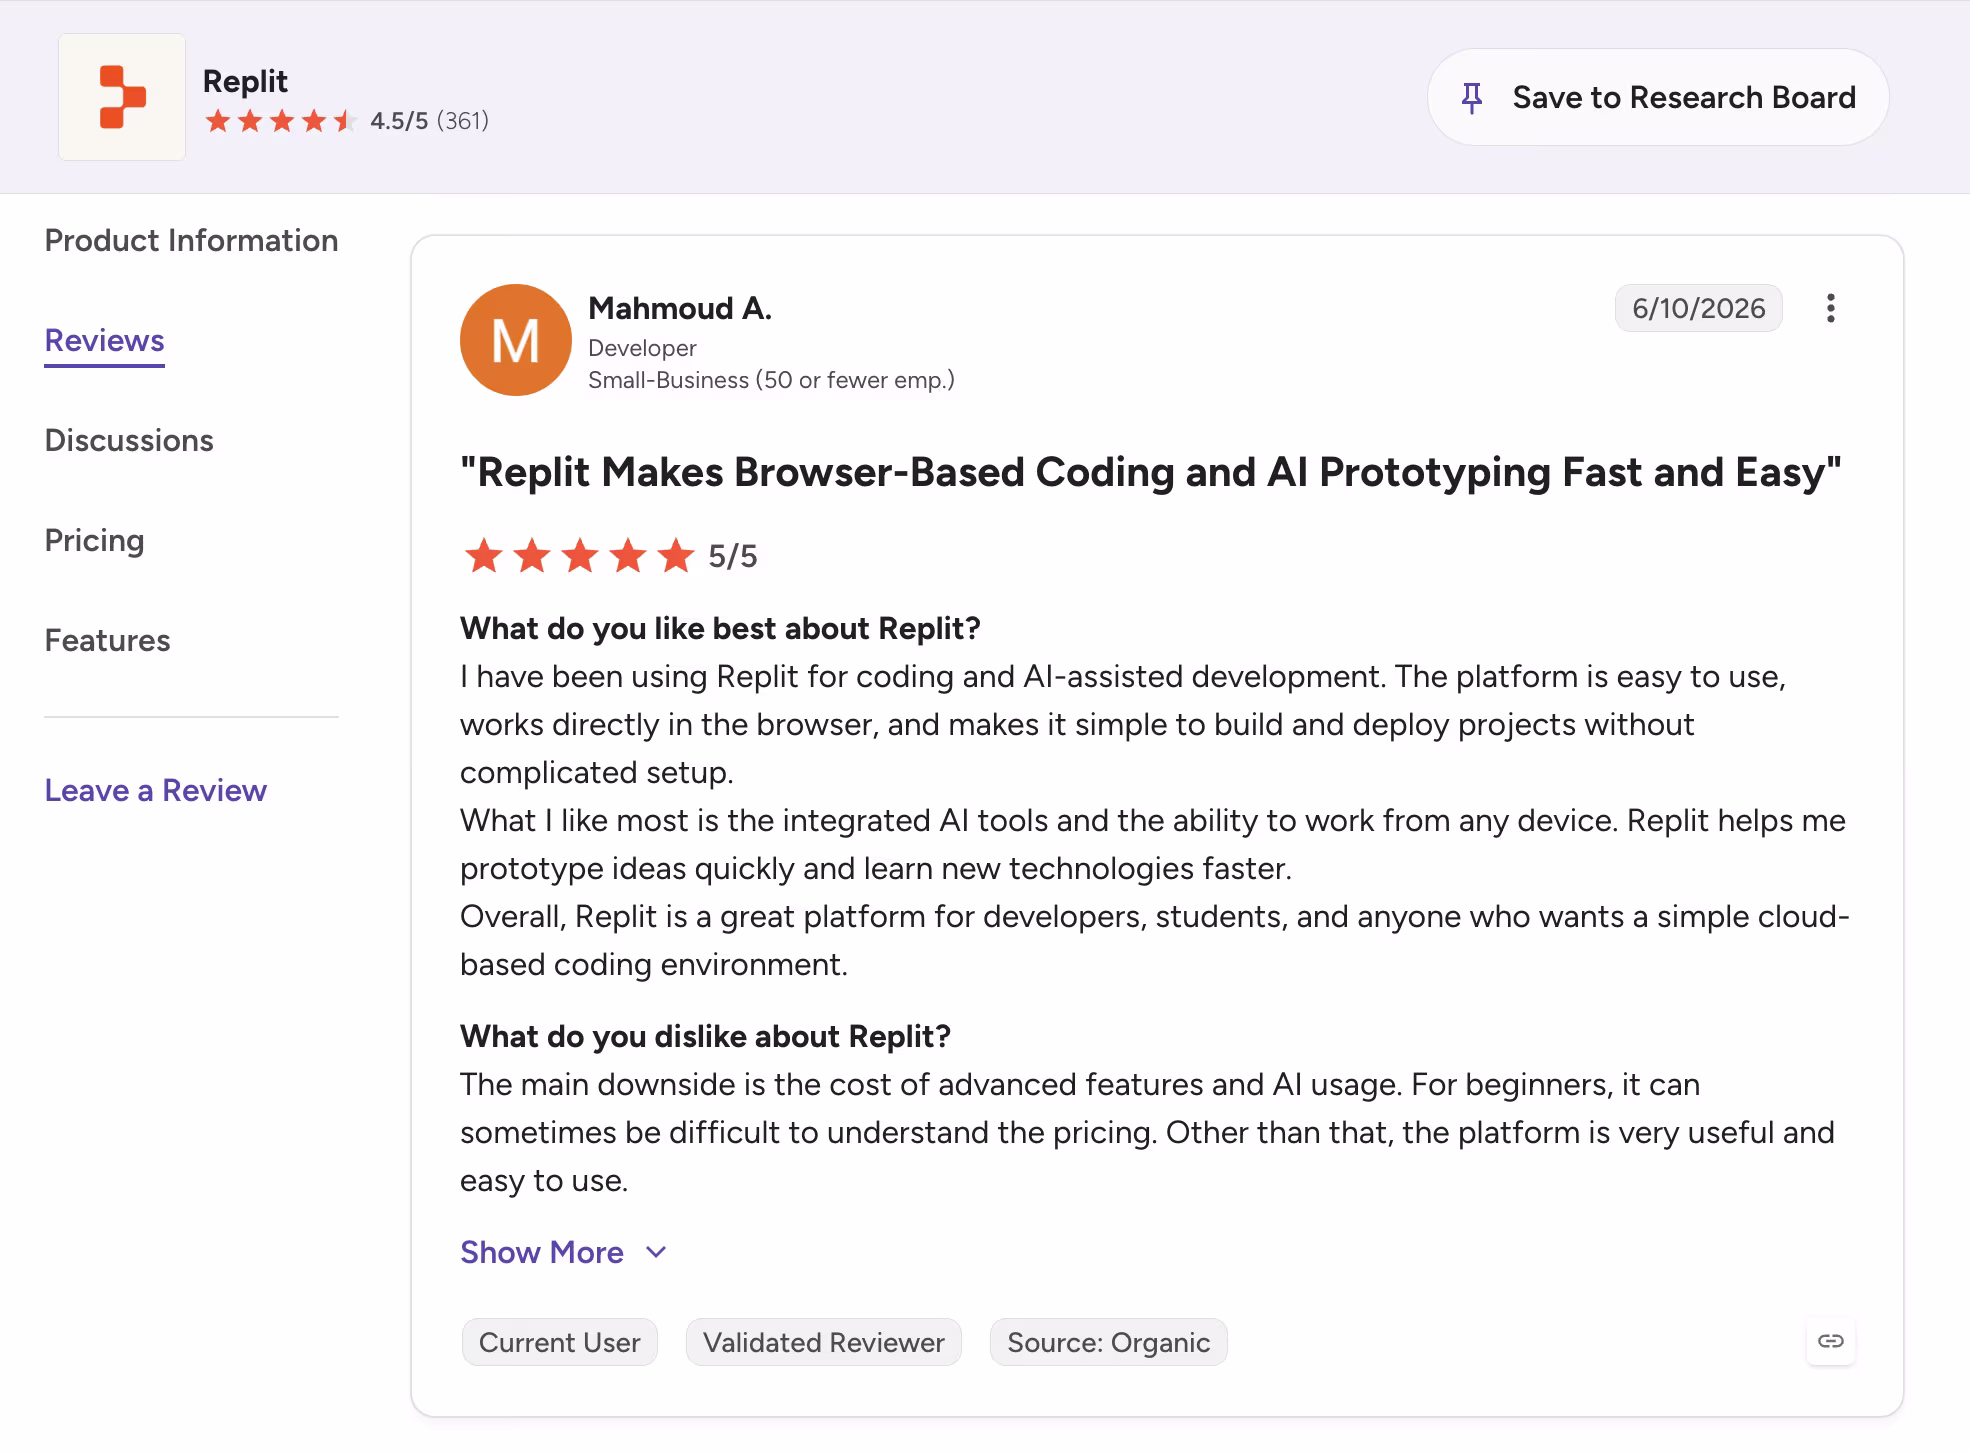Click the Source: Organic tag
The width and height of the screenshot is (1970, 1454).
[1108, 1342]
